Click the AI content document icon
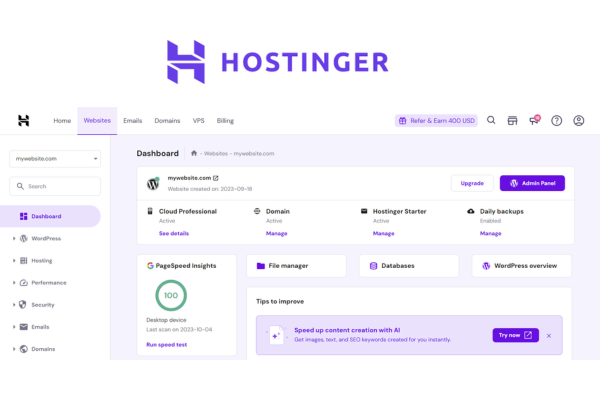600x400 pixels. pos(276,335)
